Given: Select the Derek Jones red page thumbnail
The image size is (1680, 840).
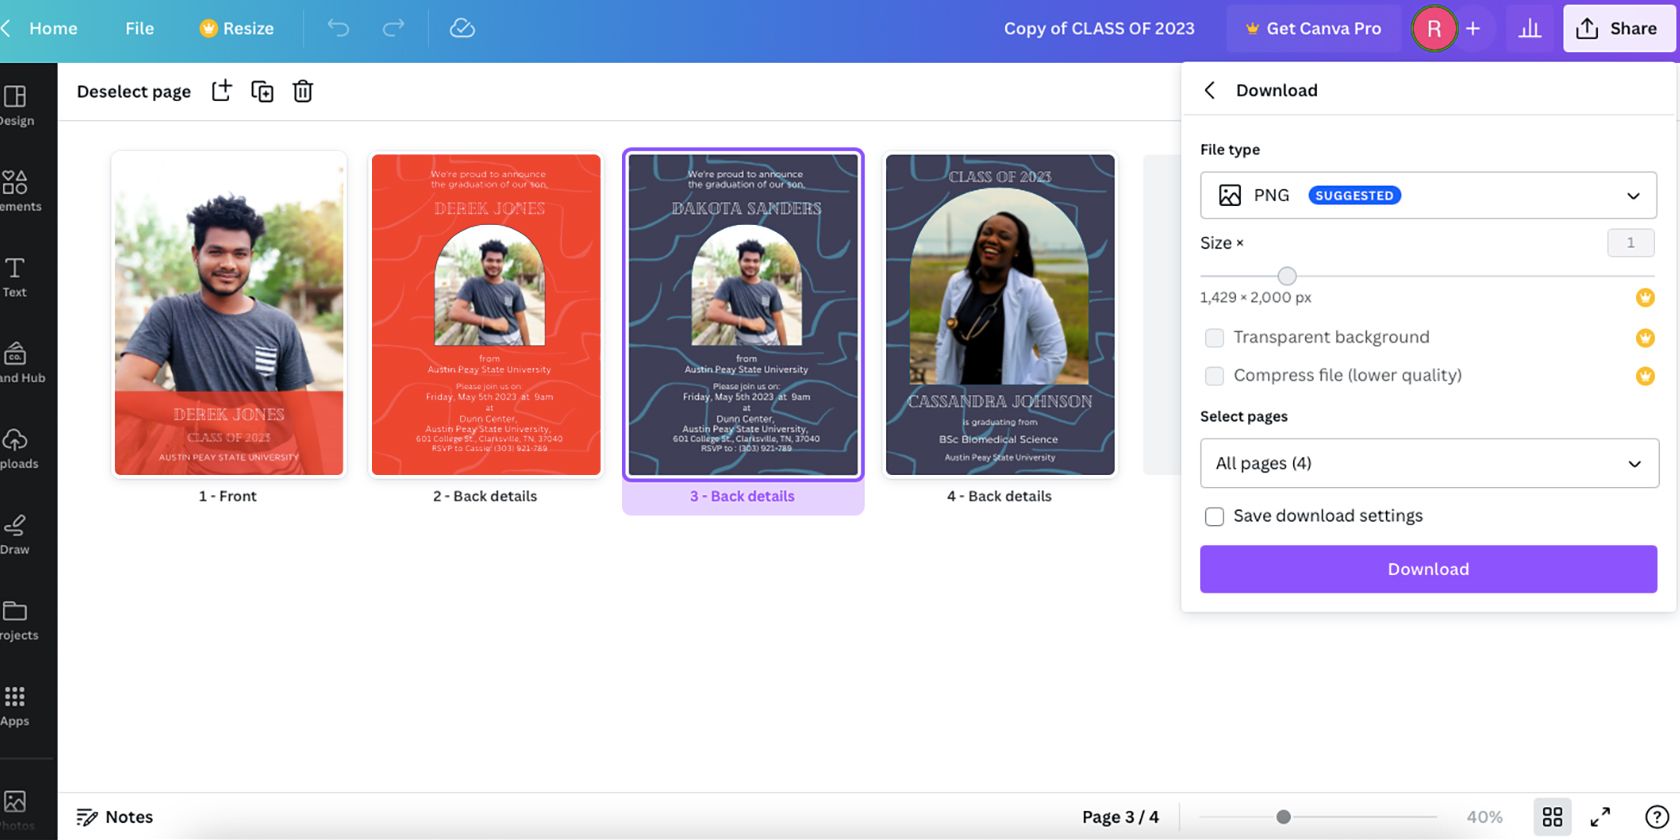Looking at the screenshot, I should (486, 314).
